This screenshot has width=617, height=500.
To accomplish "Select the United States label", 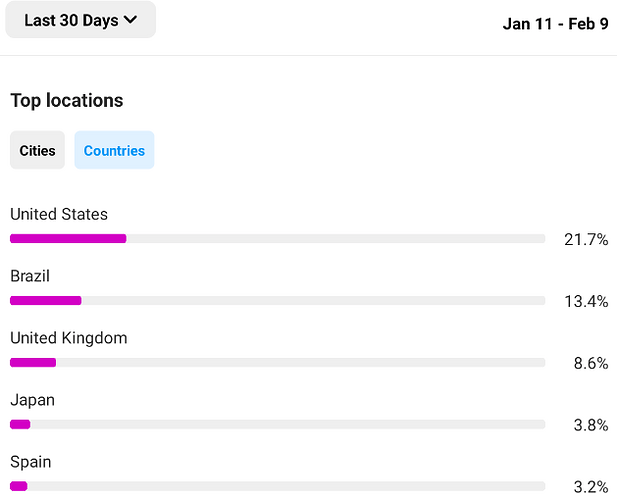I will tap(59, 214).
